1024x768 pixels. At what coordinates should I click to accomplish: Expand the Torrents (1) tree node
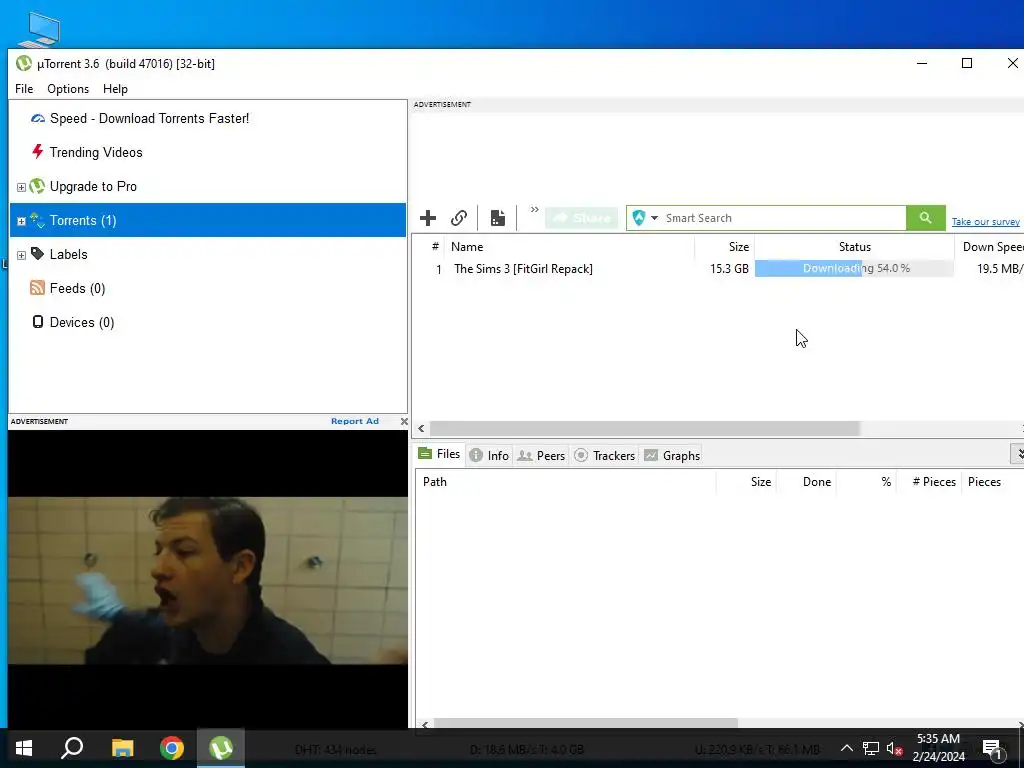(21, 221)
